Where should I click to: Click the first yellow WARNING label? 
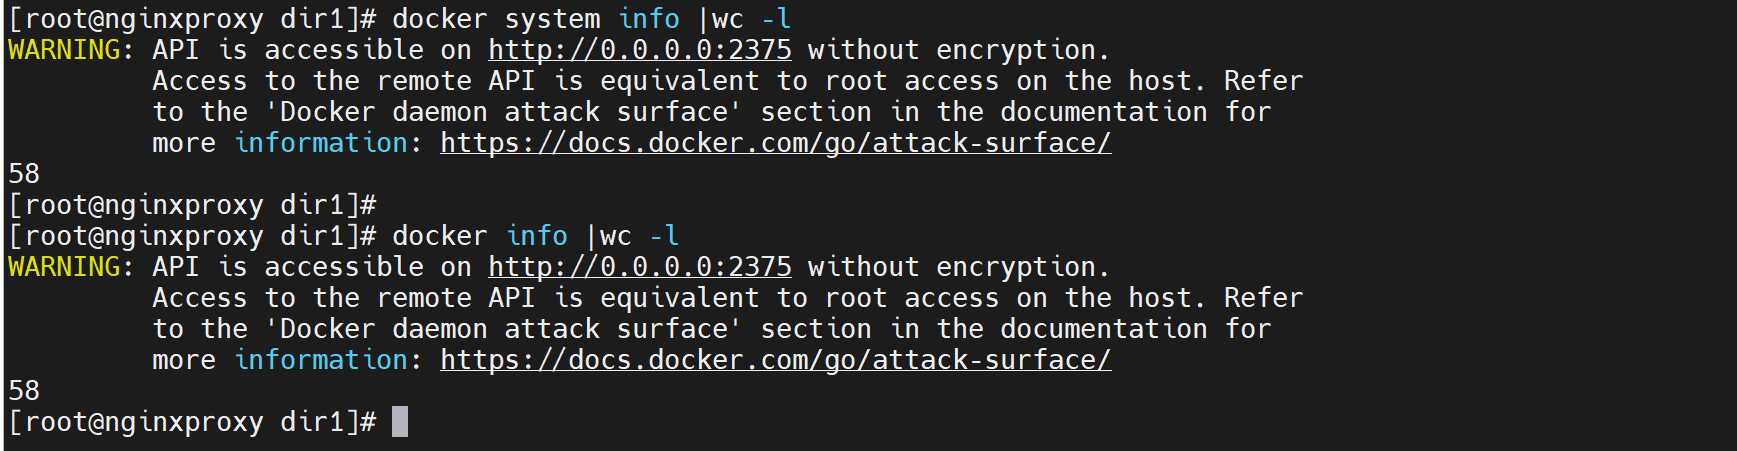tap(64, 50)
